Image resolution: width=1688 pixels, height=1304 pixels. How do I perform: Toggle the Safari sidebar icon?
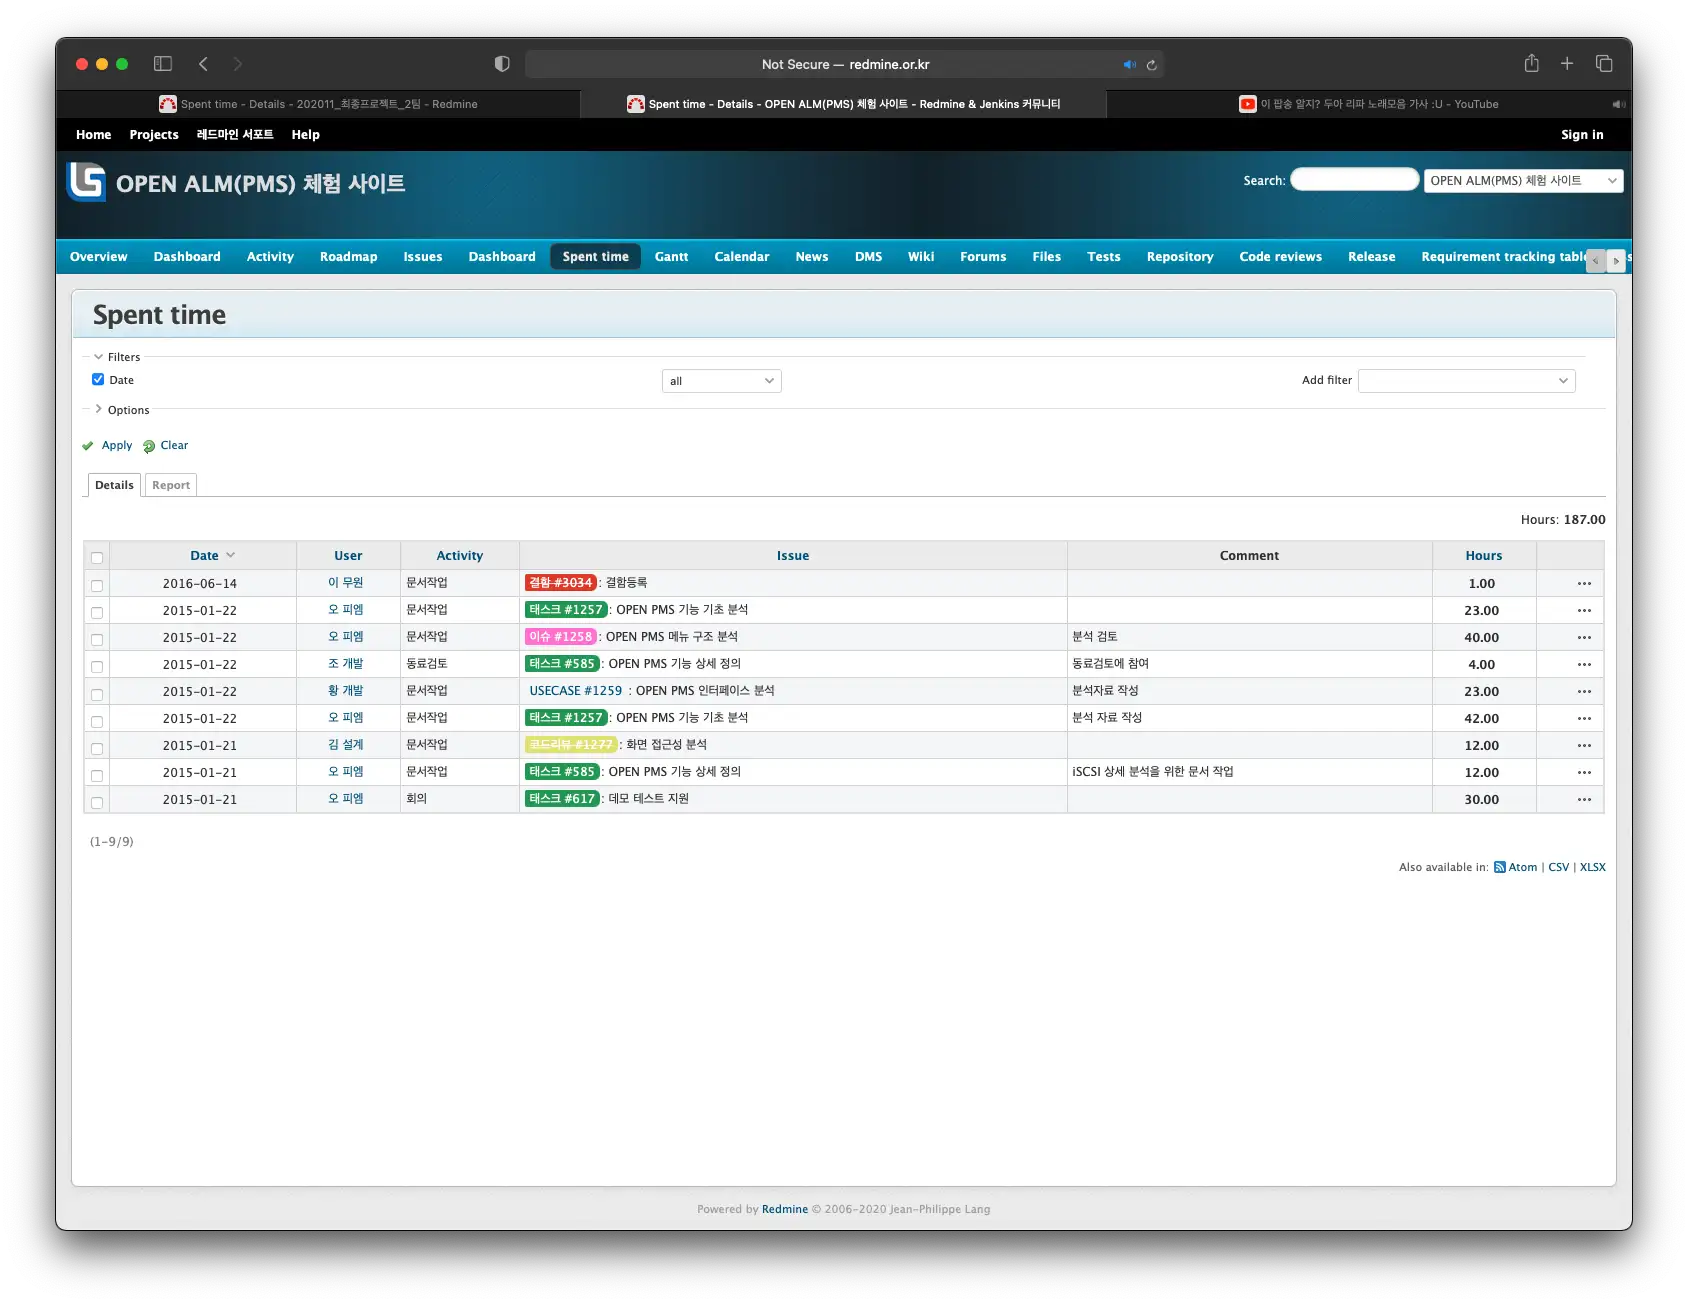[163, 64]
